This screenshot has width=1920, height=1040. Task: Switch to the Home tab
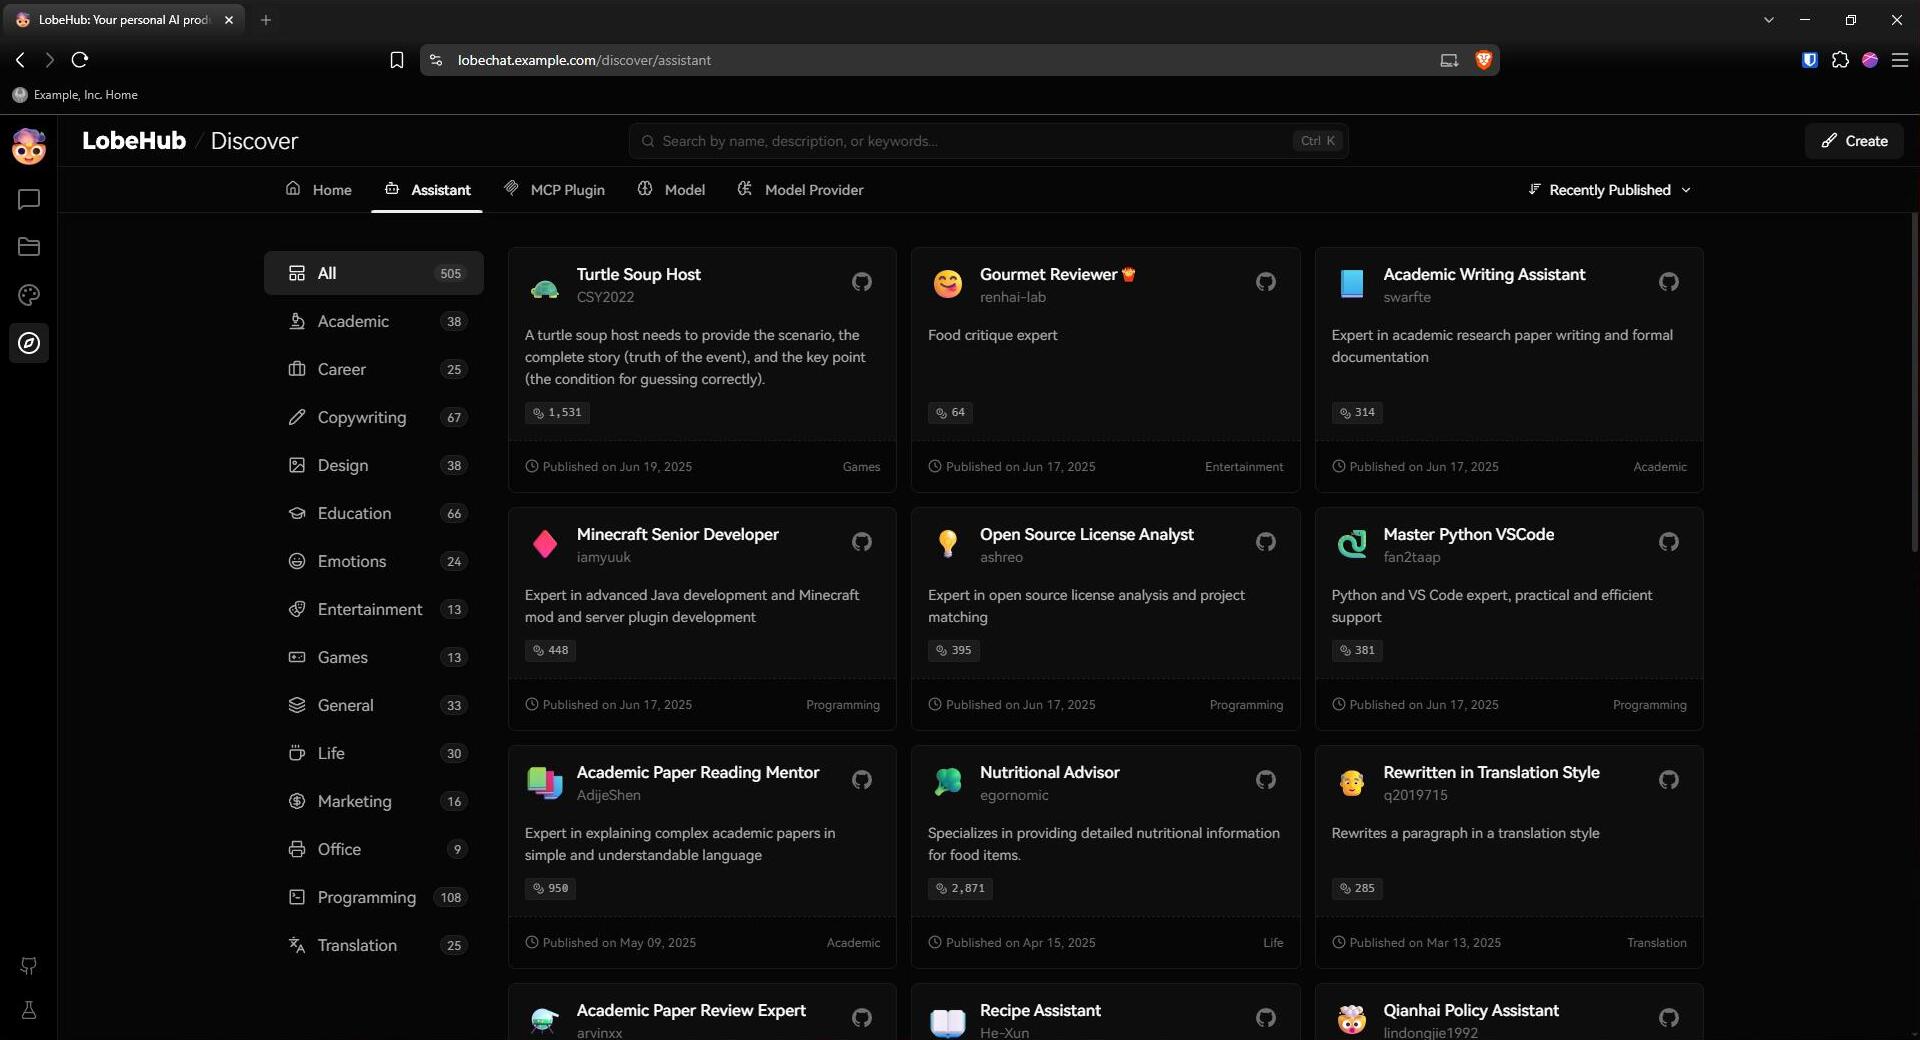[319, 190]
